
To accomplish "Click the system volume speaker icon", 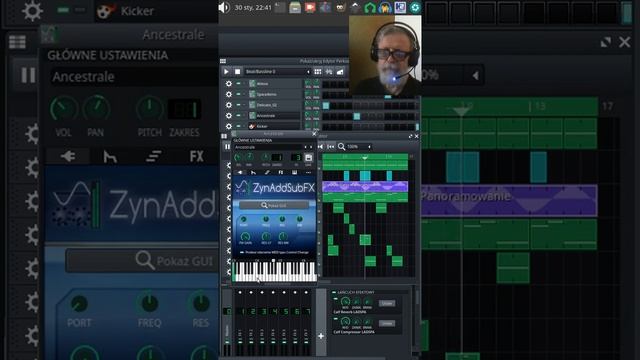I will 224,7.
